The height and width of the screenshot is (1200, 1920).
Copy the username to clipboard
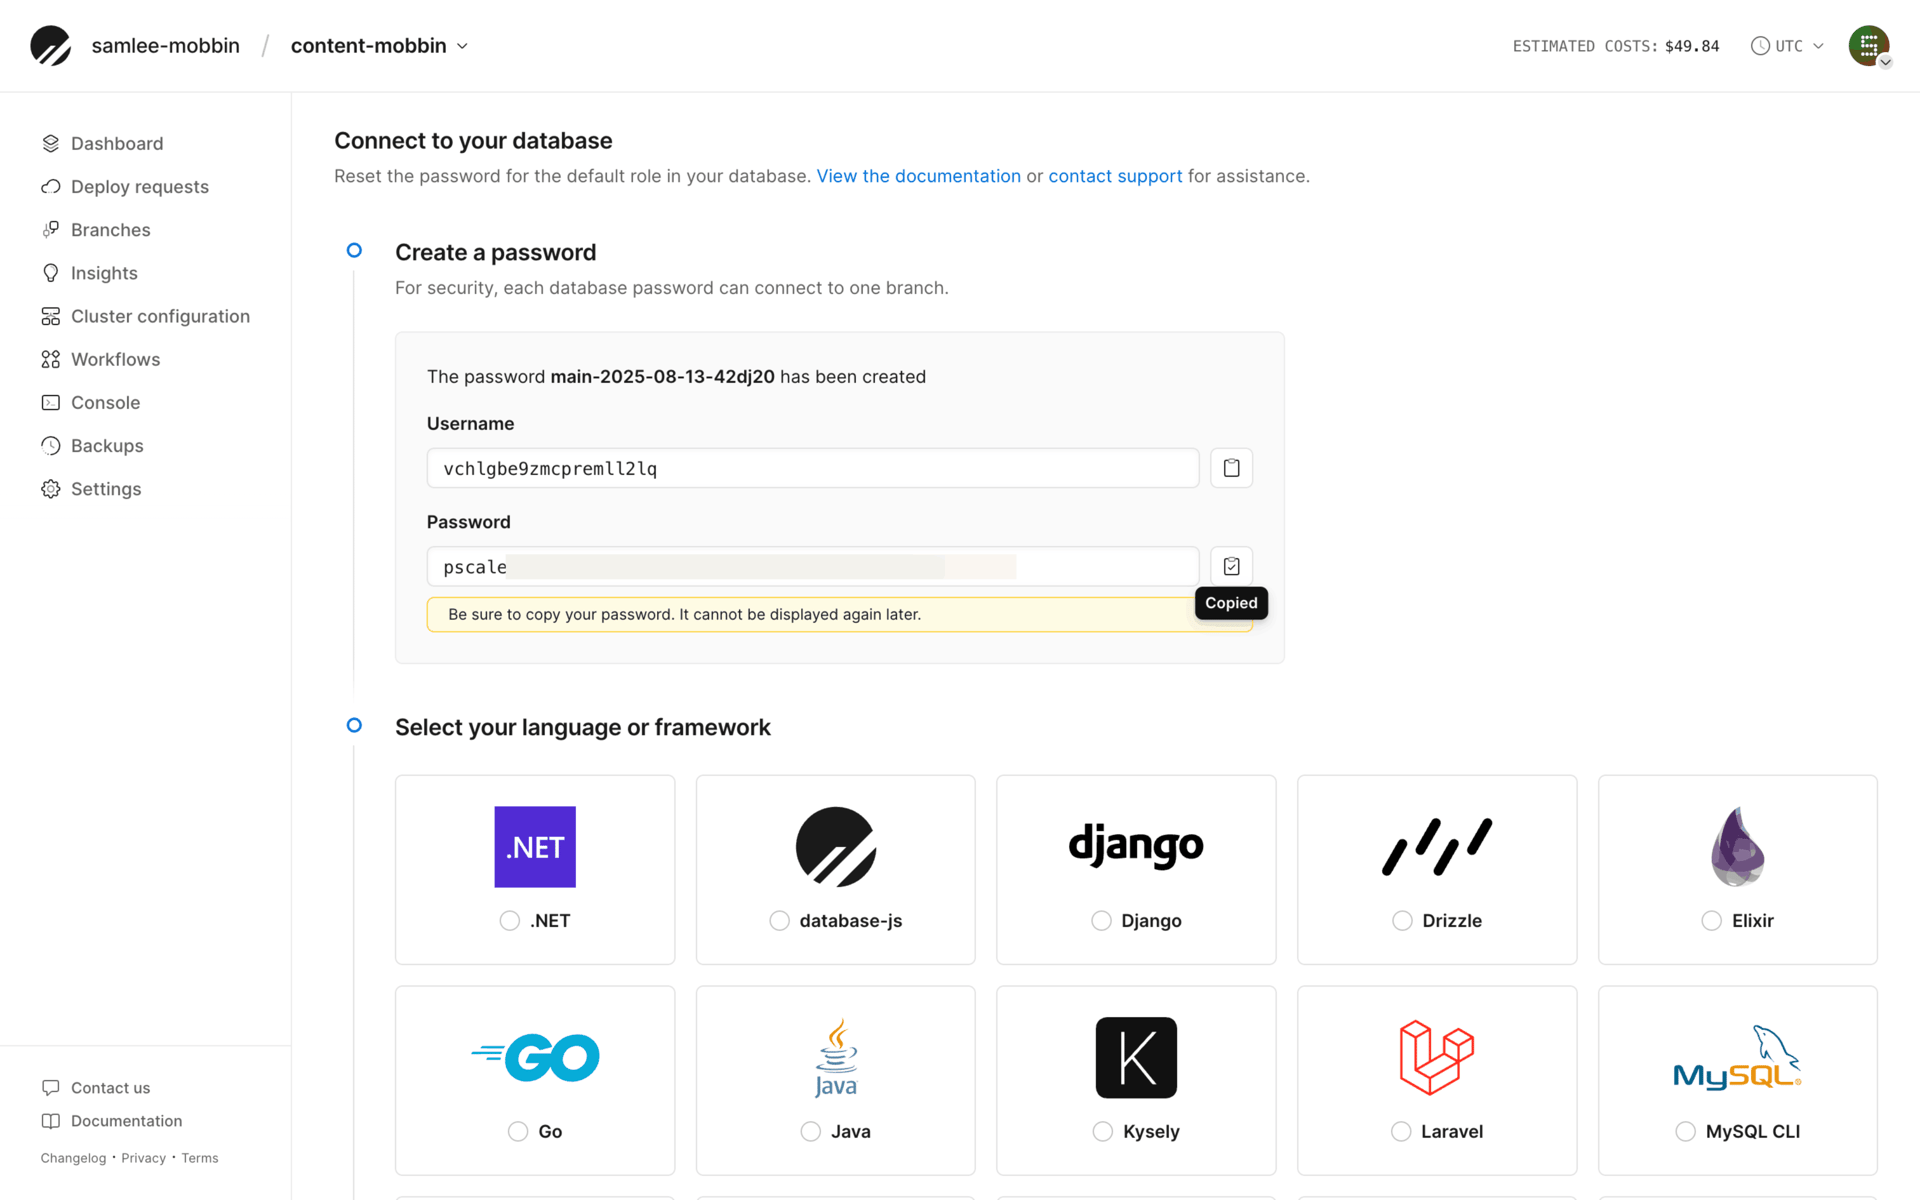(x=1231, y=468)
